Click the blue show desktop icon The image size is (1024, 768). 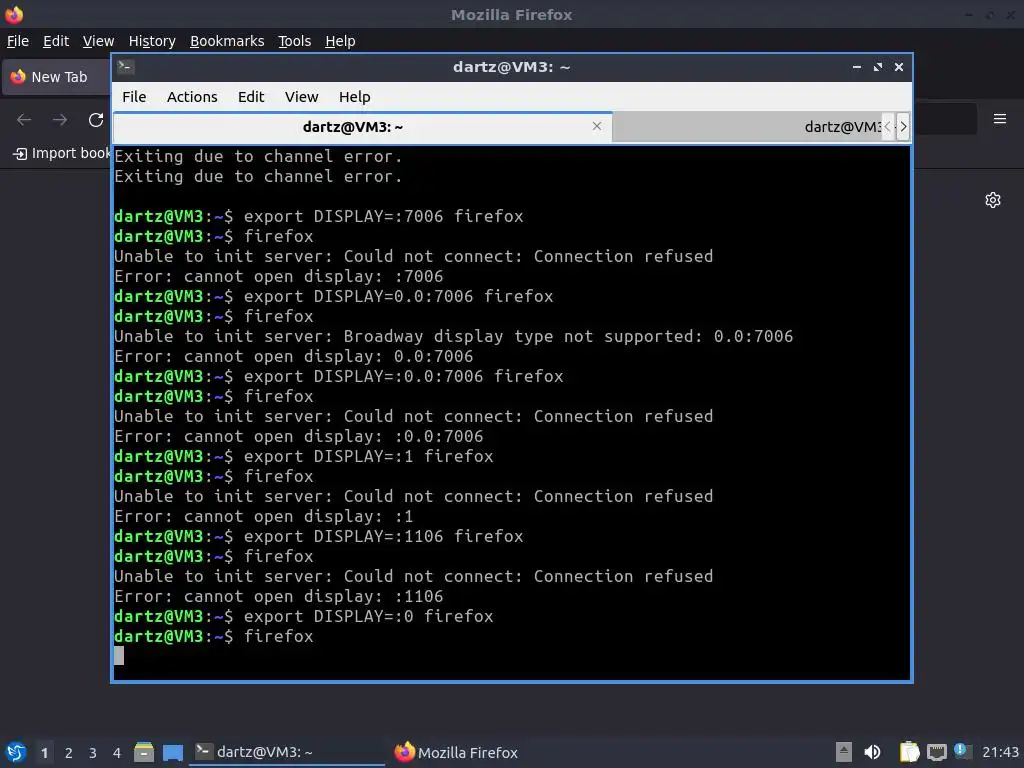click(173, 752)
